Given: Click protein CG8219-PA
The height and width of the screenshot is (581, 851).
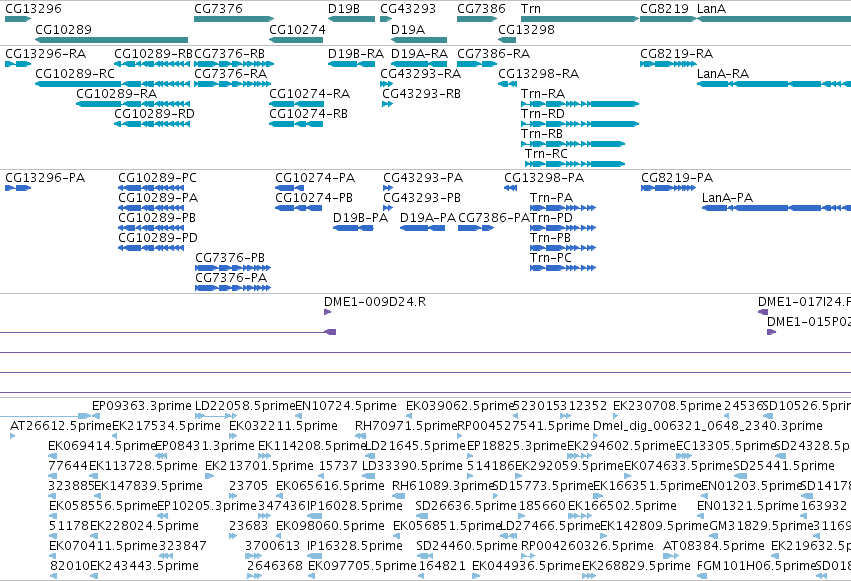Looking at the screenshot, I should (668, 188).
